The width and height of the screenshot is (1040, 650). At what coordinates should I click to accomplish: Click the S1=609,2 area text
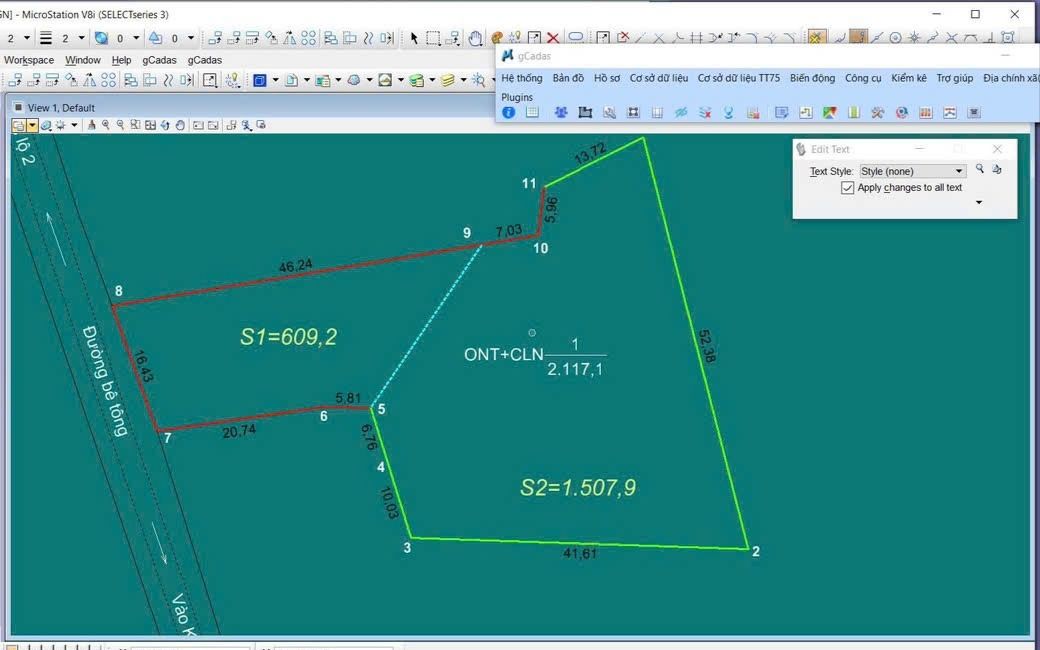tap(288, 337)
